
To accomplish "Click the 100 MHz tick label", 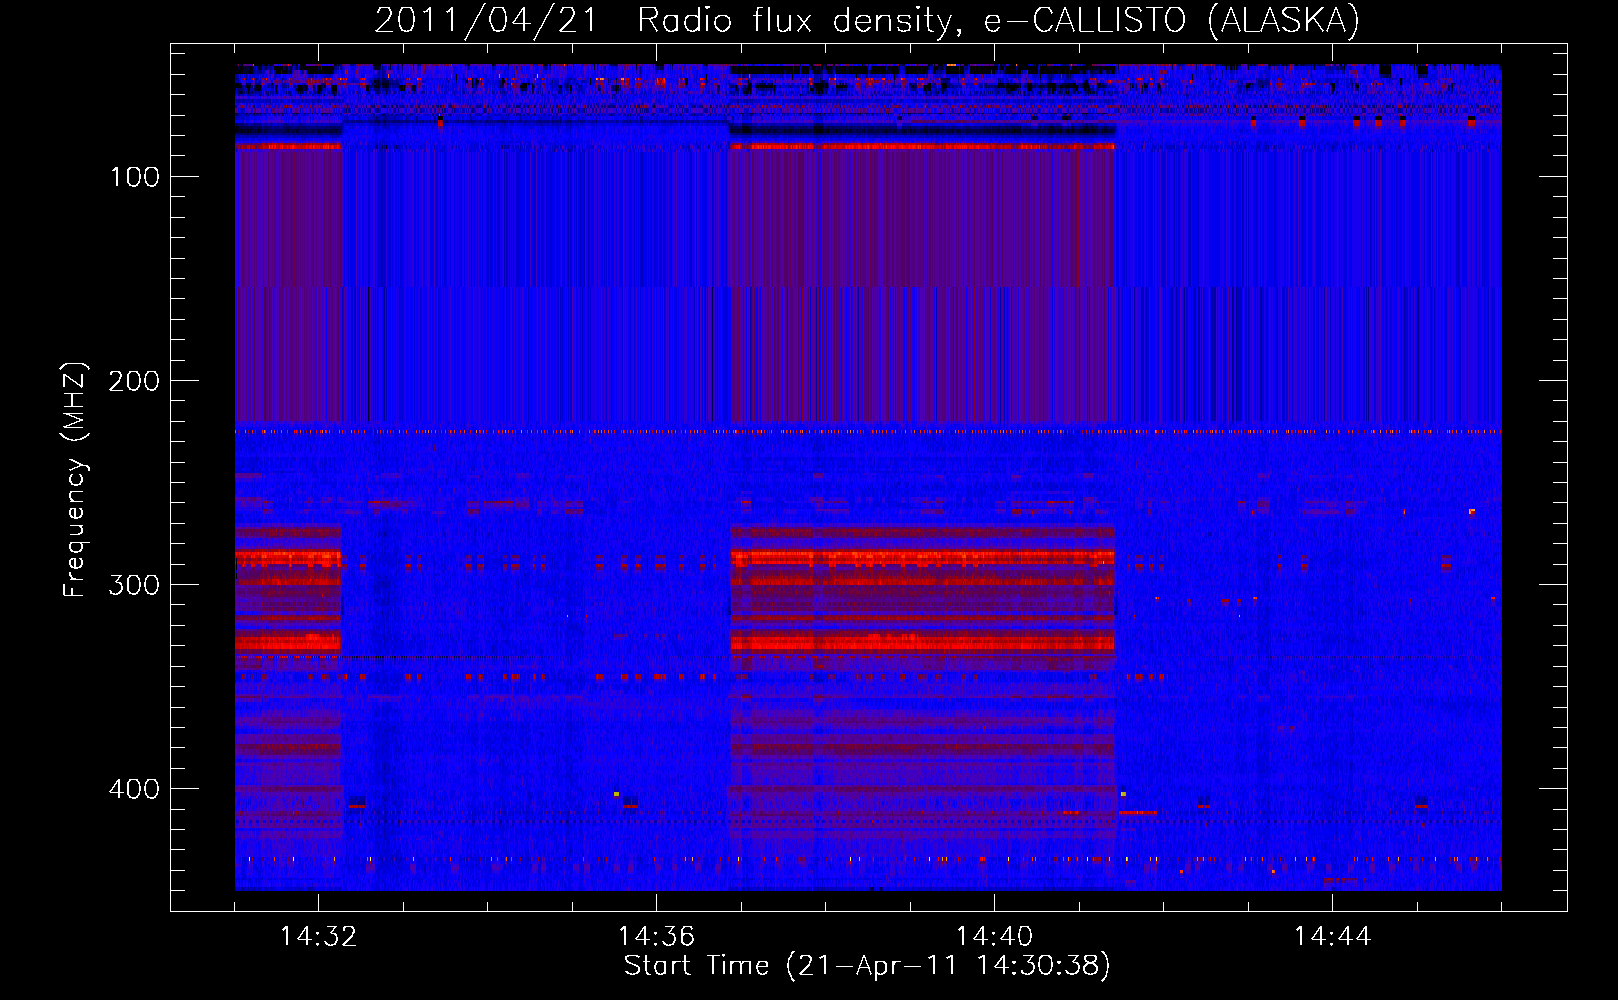I will (x=134, y=178).
